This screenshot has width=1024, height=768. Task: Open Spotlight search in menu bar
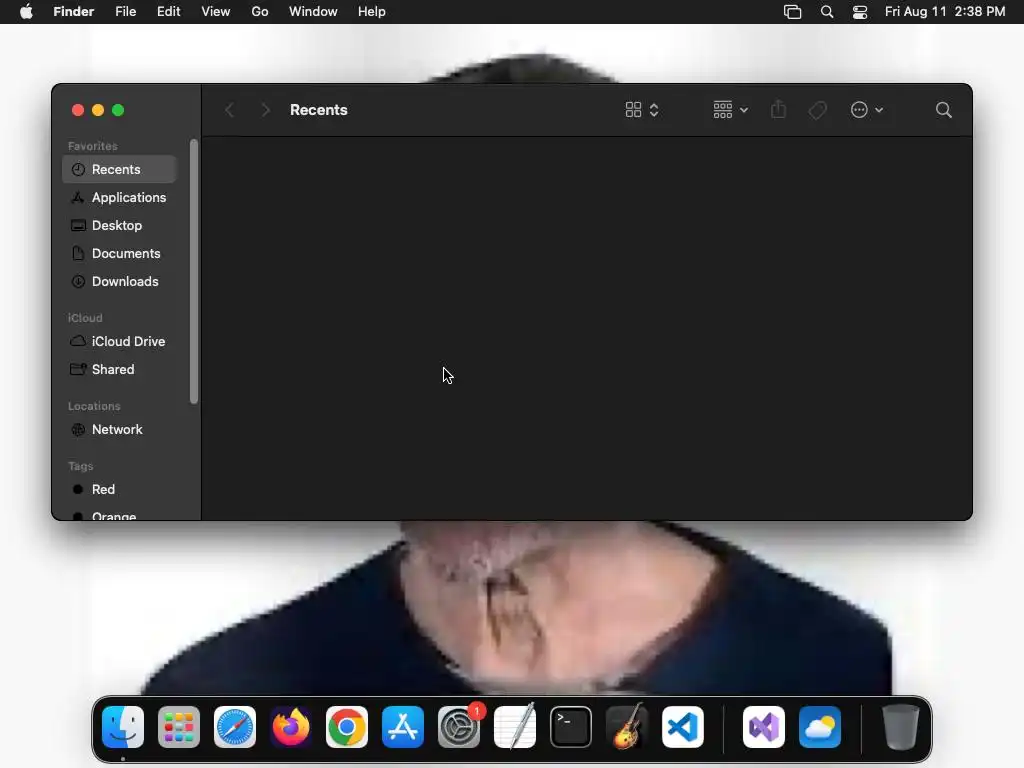(827, 12)
